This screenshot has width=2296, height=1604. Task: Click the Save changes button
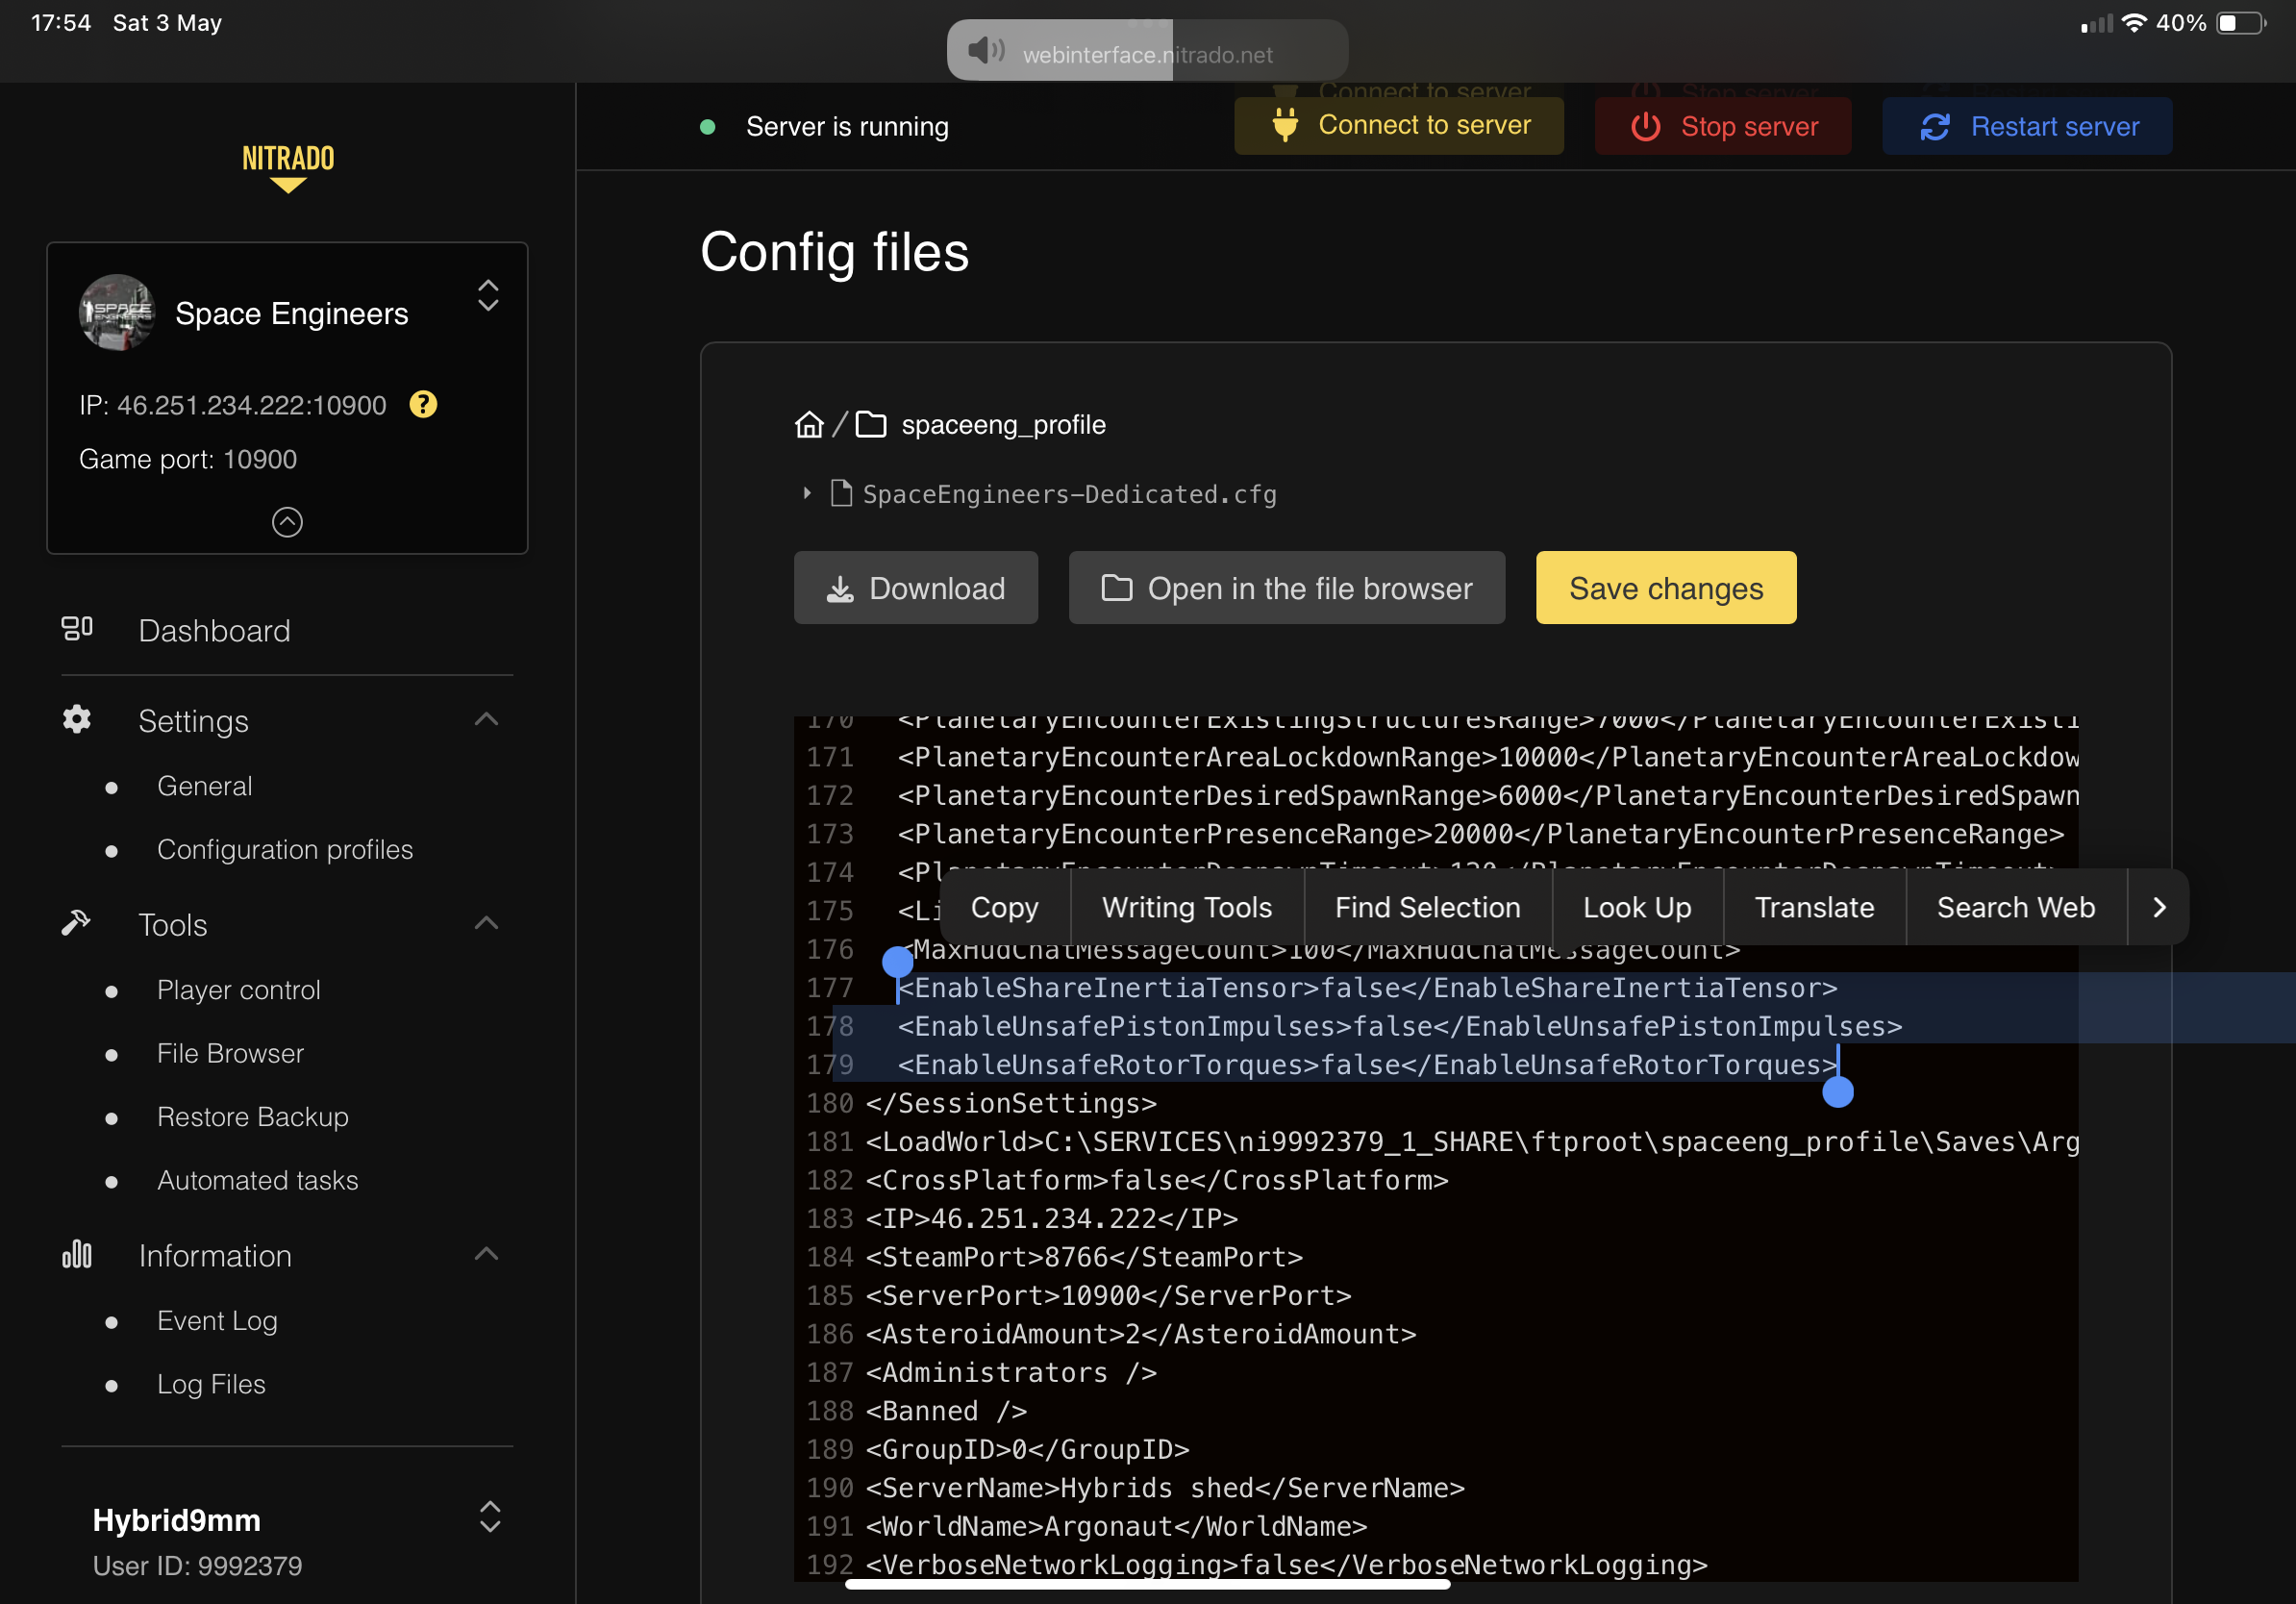1665,588
